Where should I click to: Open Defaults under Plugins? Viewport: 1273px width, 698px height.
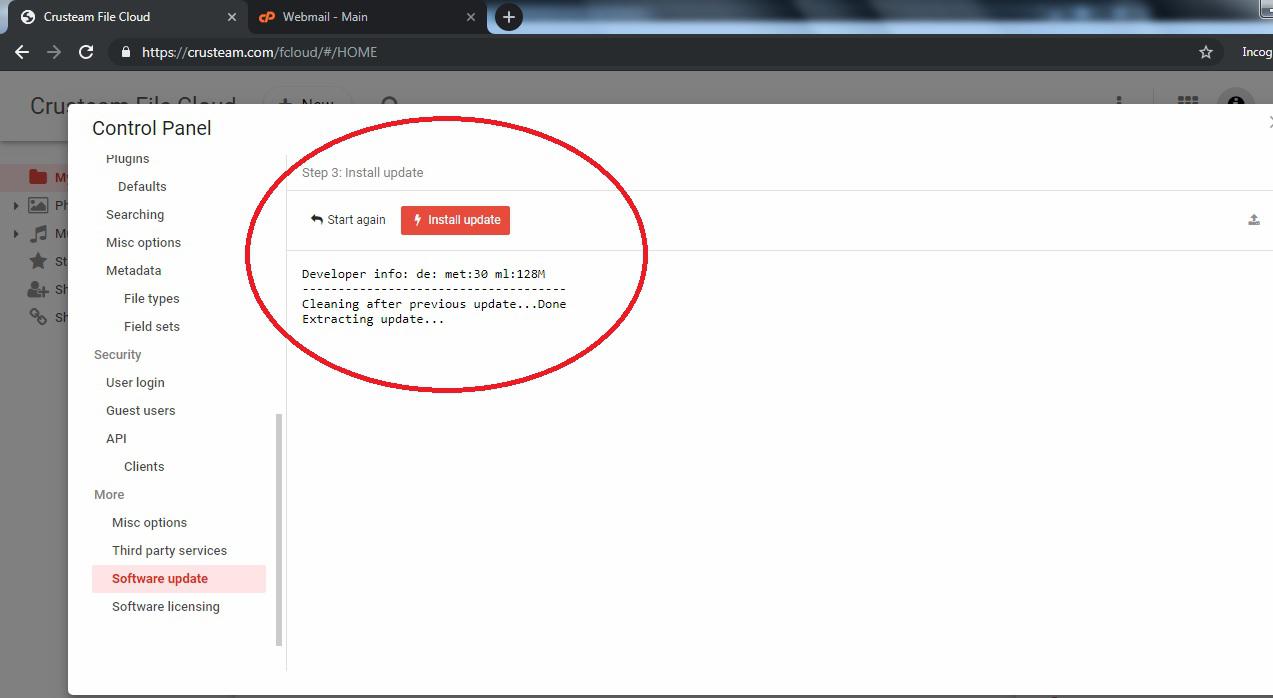142,186
